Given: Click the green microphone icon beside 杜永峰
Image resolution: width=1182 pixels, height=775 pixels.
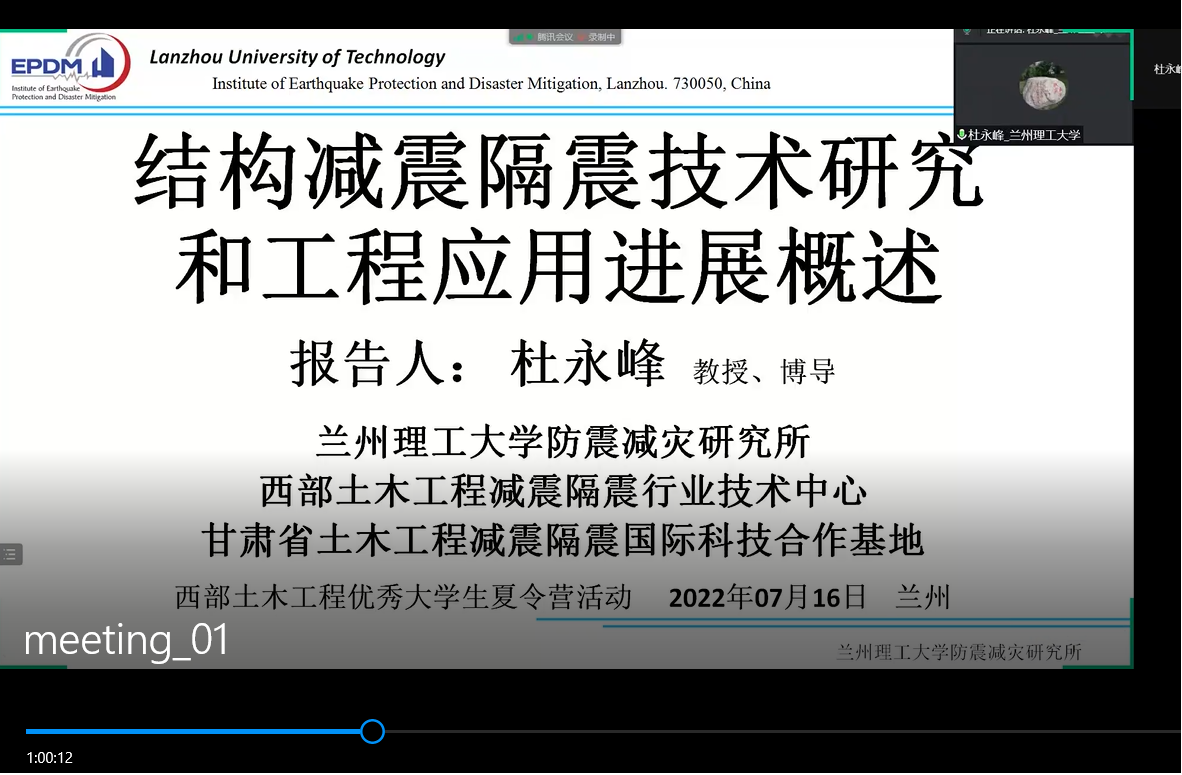Looking at the screenshot, I should (962, 135).
